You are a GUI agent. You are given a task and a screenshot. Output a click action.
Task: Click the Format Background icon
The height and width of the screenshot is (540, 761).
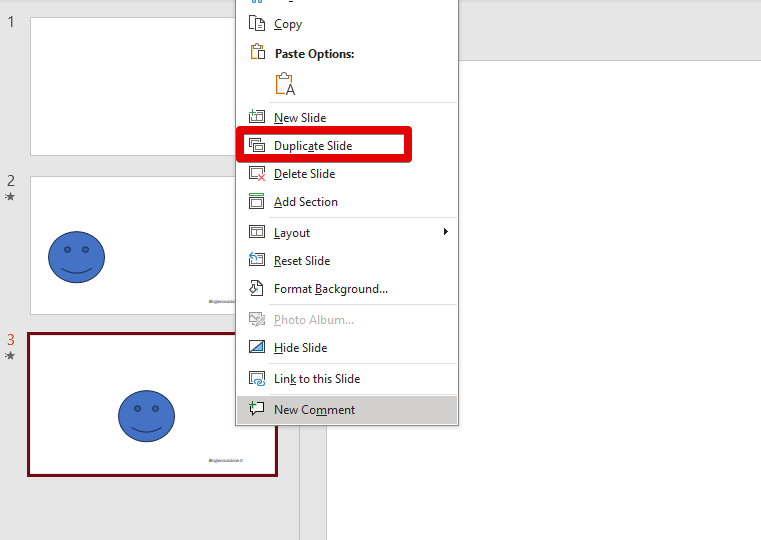point(256,289)
